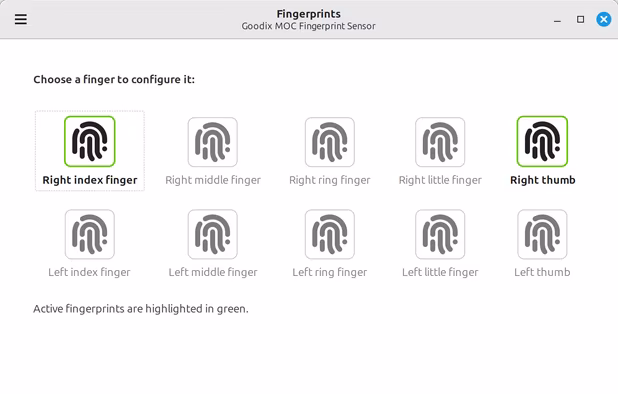The height and width of the screenshot is (394, 618).
Task: Close the Fingerprints window
Action: [x=604, y=19]
